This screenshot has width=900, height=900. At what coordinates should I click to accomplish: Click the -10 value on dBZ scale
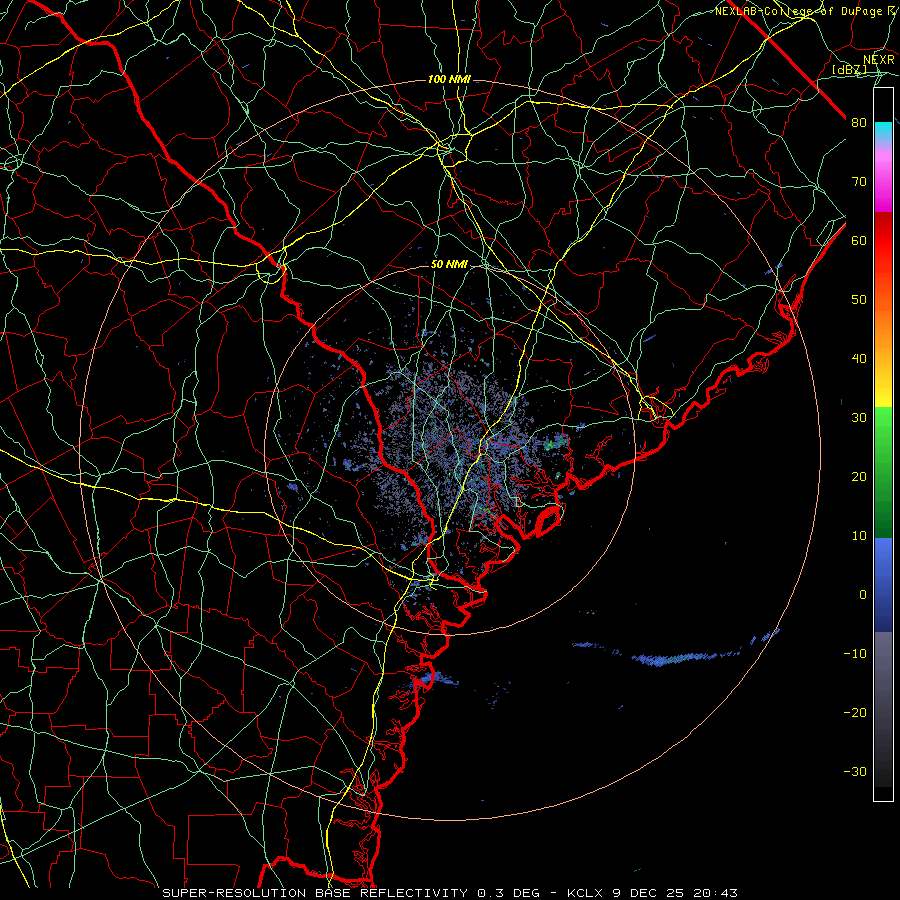click(855, 654)
